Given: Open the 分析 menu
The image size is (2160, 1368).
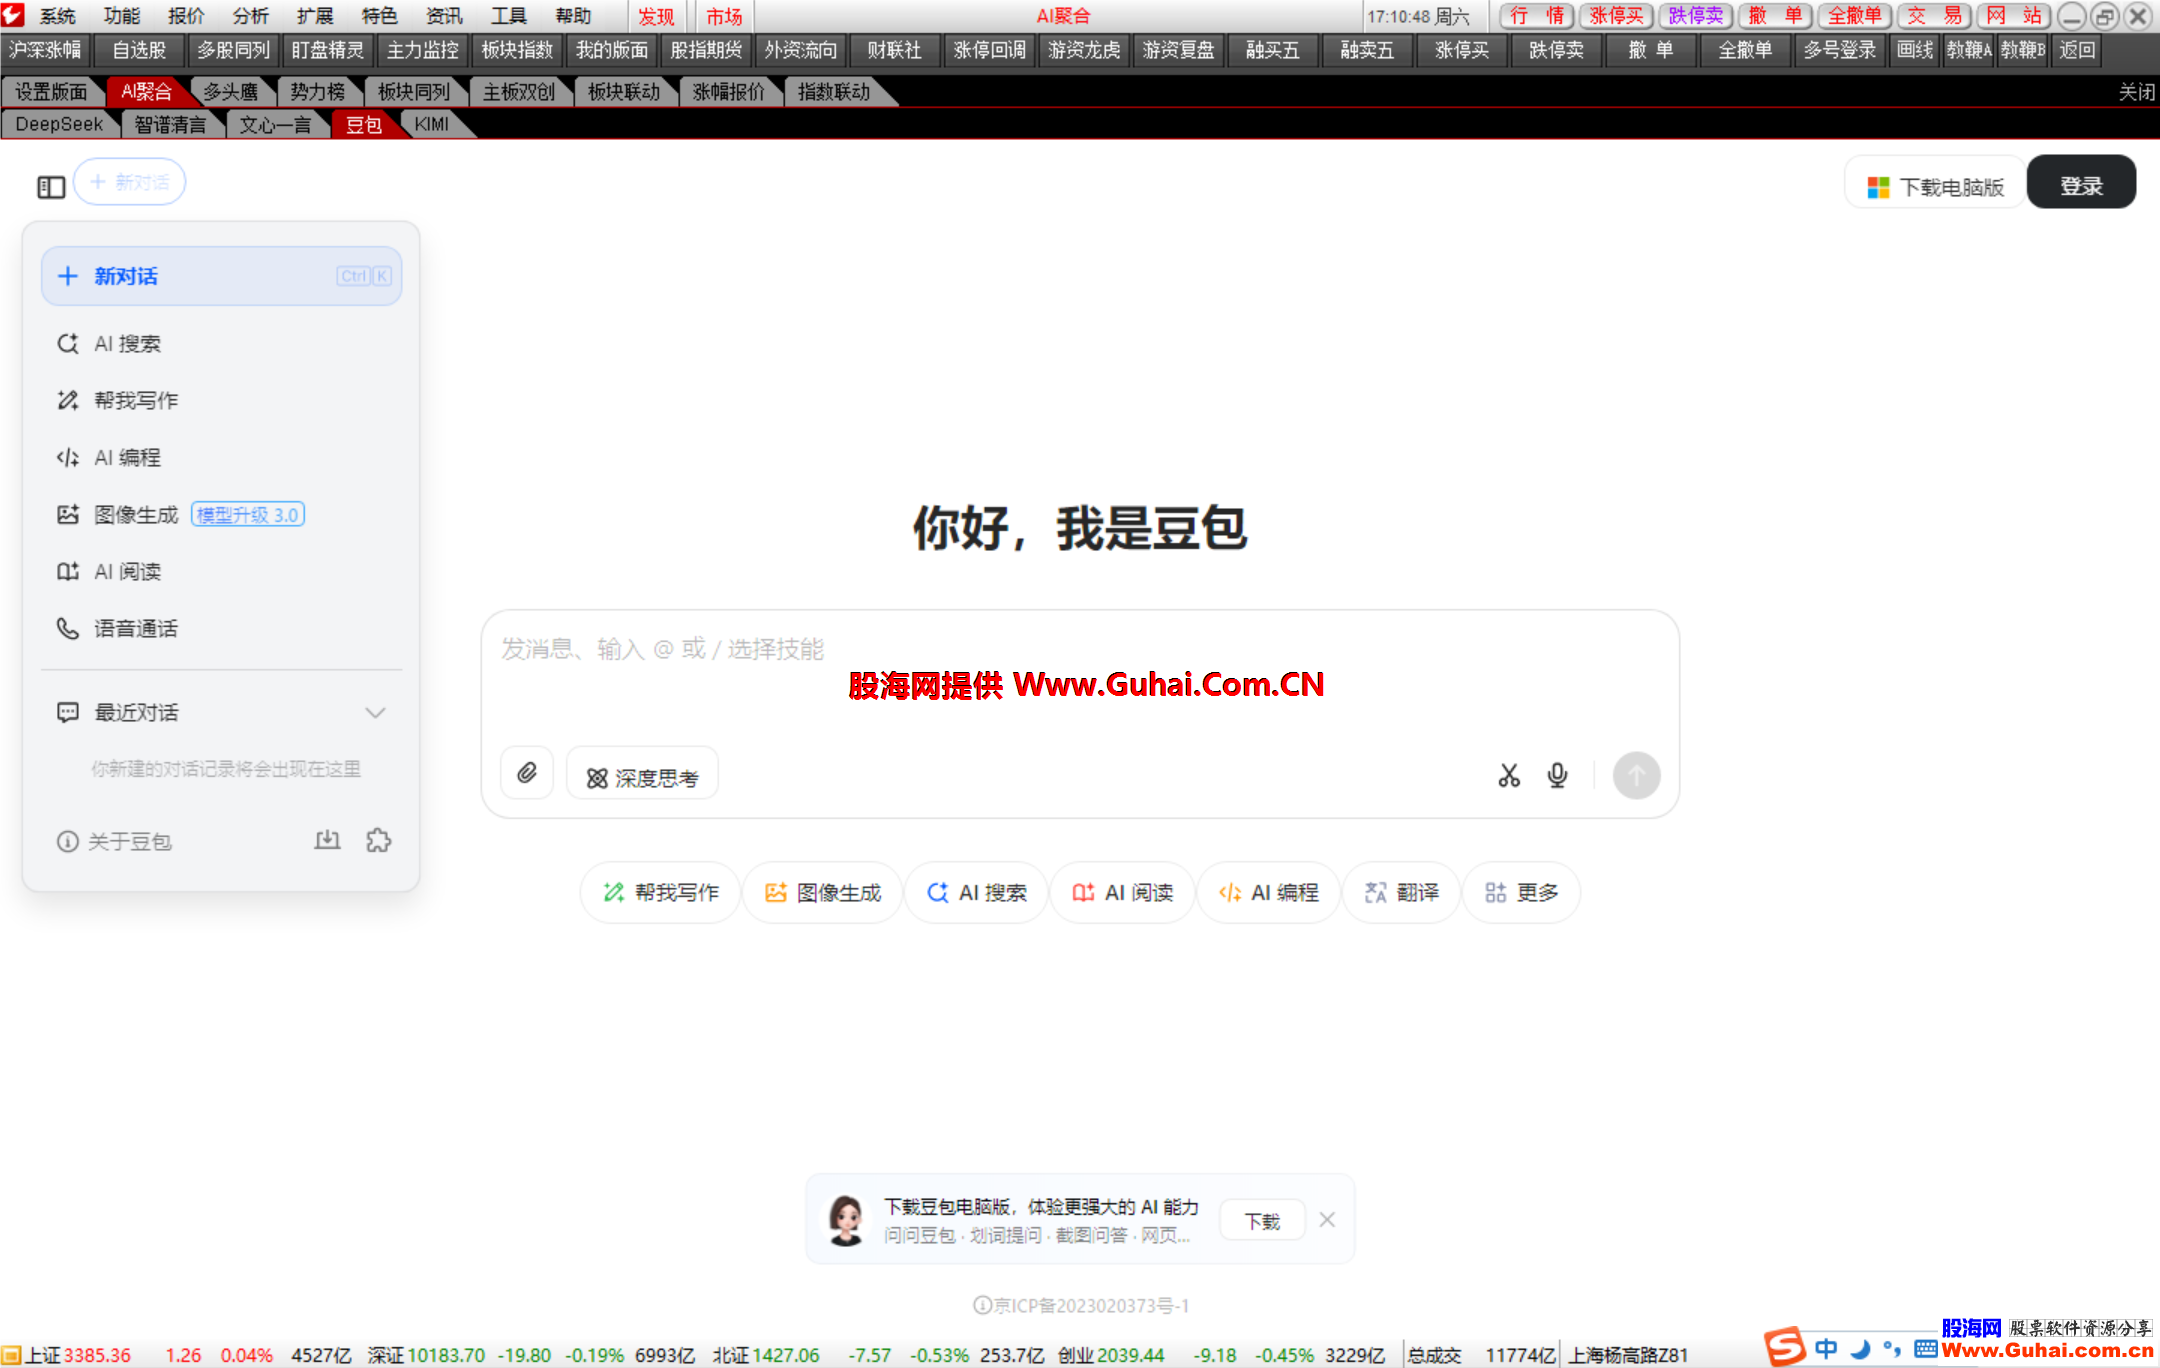Looking at the screenshot, I should click(x=250, y=16).
